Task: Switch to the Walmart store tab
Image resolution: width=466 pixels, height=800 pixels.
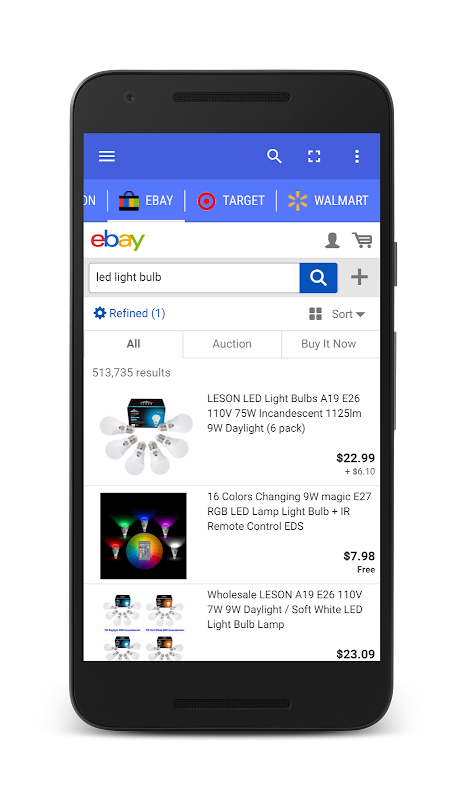Action: tap(328, 201)
